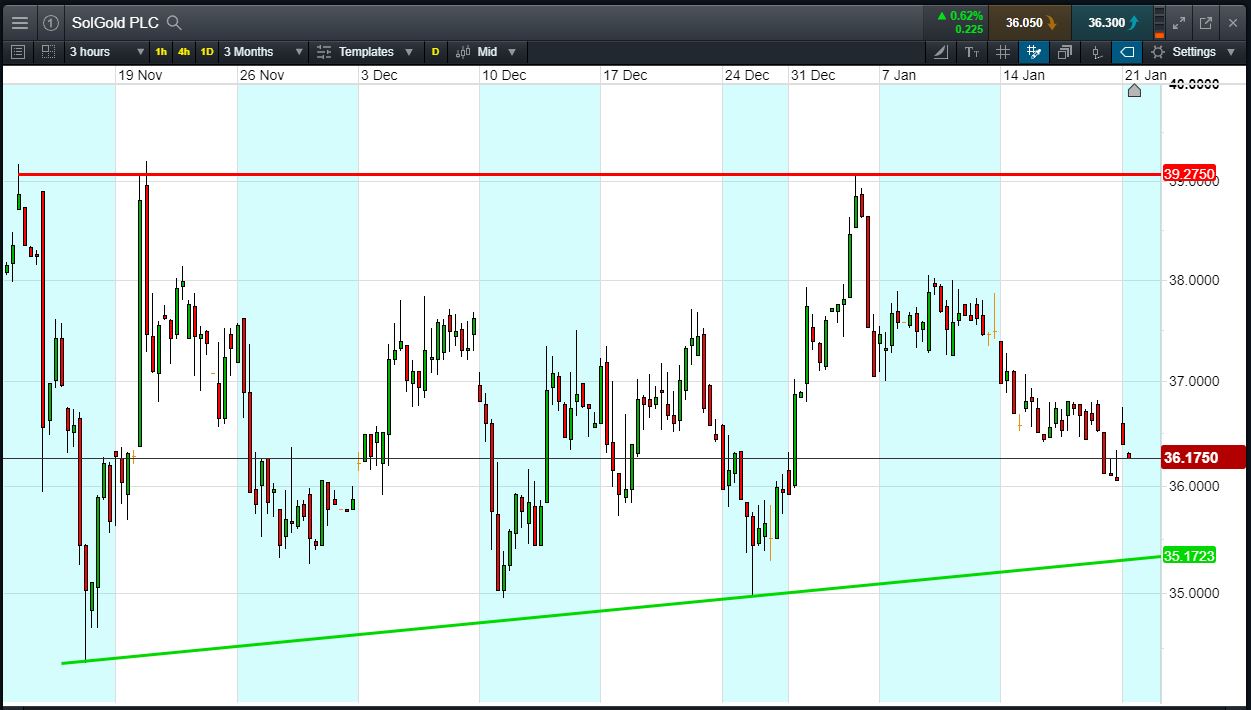Open the hamburger main menu
This screenshot has width=1251, height=710.
tap(20, 22)
